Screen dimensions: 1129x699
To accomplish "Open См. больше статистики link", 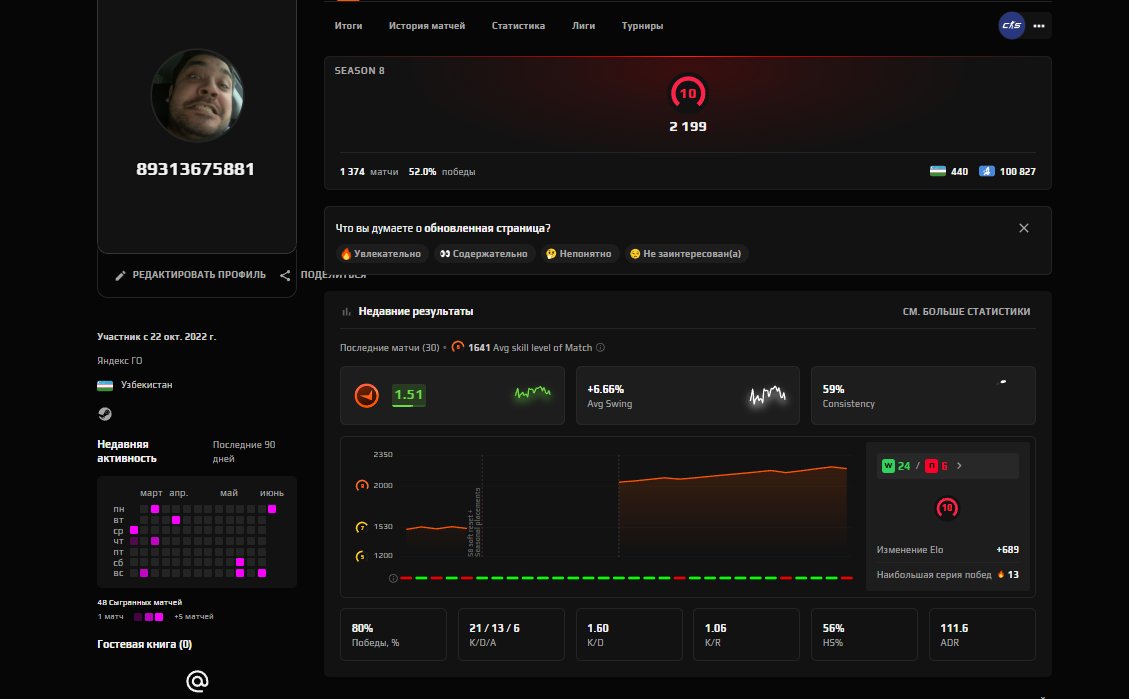I will (x=966, y=312).
